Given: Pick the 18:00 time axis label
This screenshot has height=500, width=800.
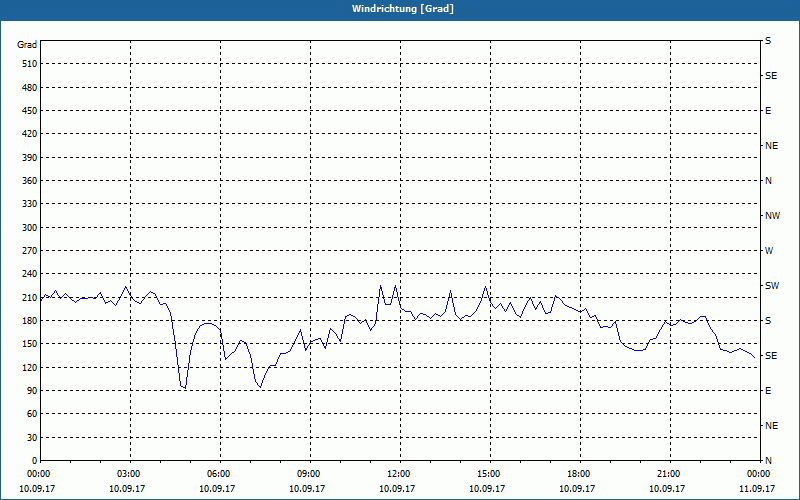Looking at the screenshot, I should [579, 474].
